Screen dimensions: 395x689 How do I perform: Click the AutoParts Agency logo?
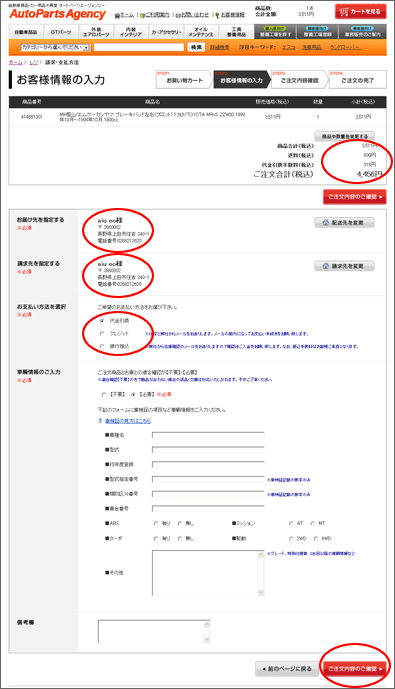coord(58,14)
